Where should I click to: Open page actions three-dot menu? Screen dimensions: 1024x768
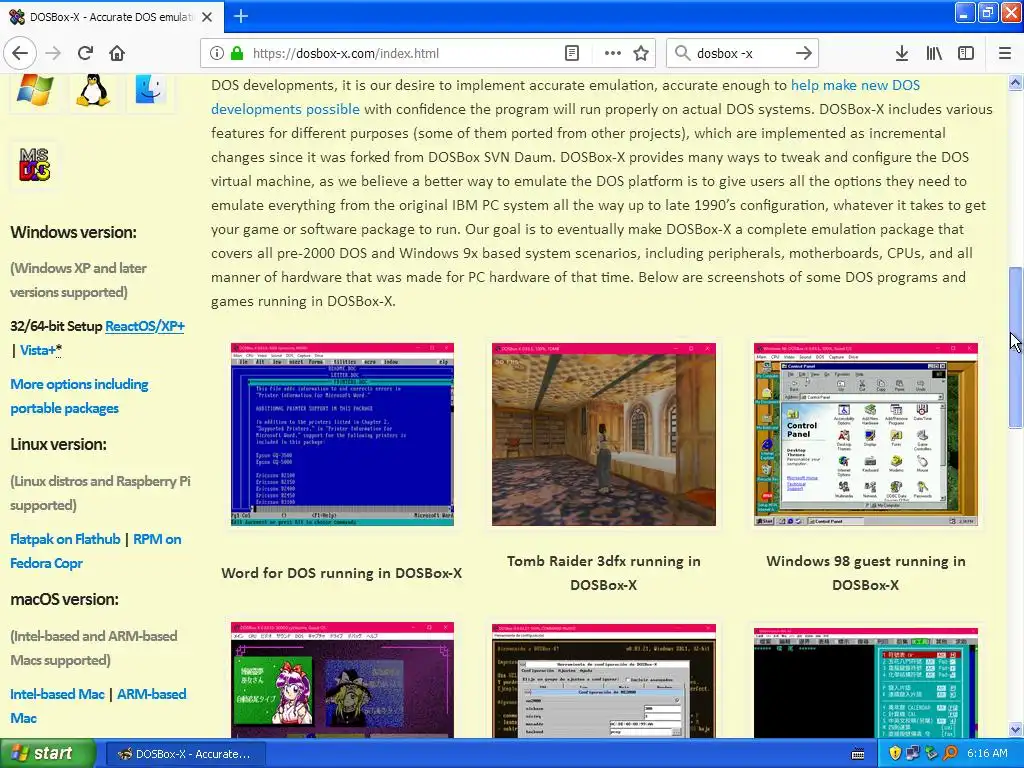pyautogui.click(x=613, y=54)
